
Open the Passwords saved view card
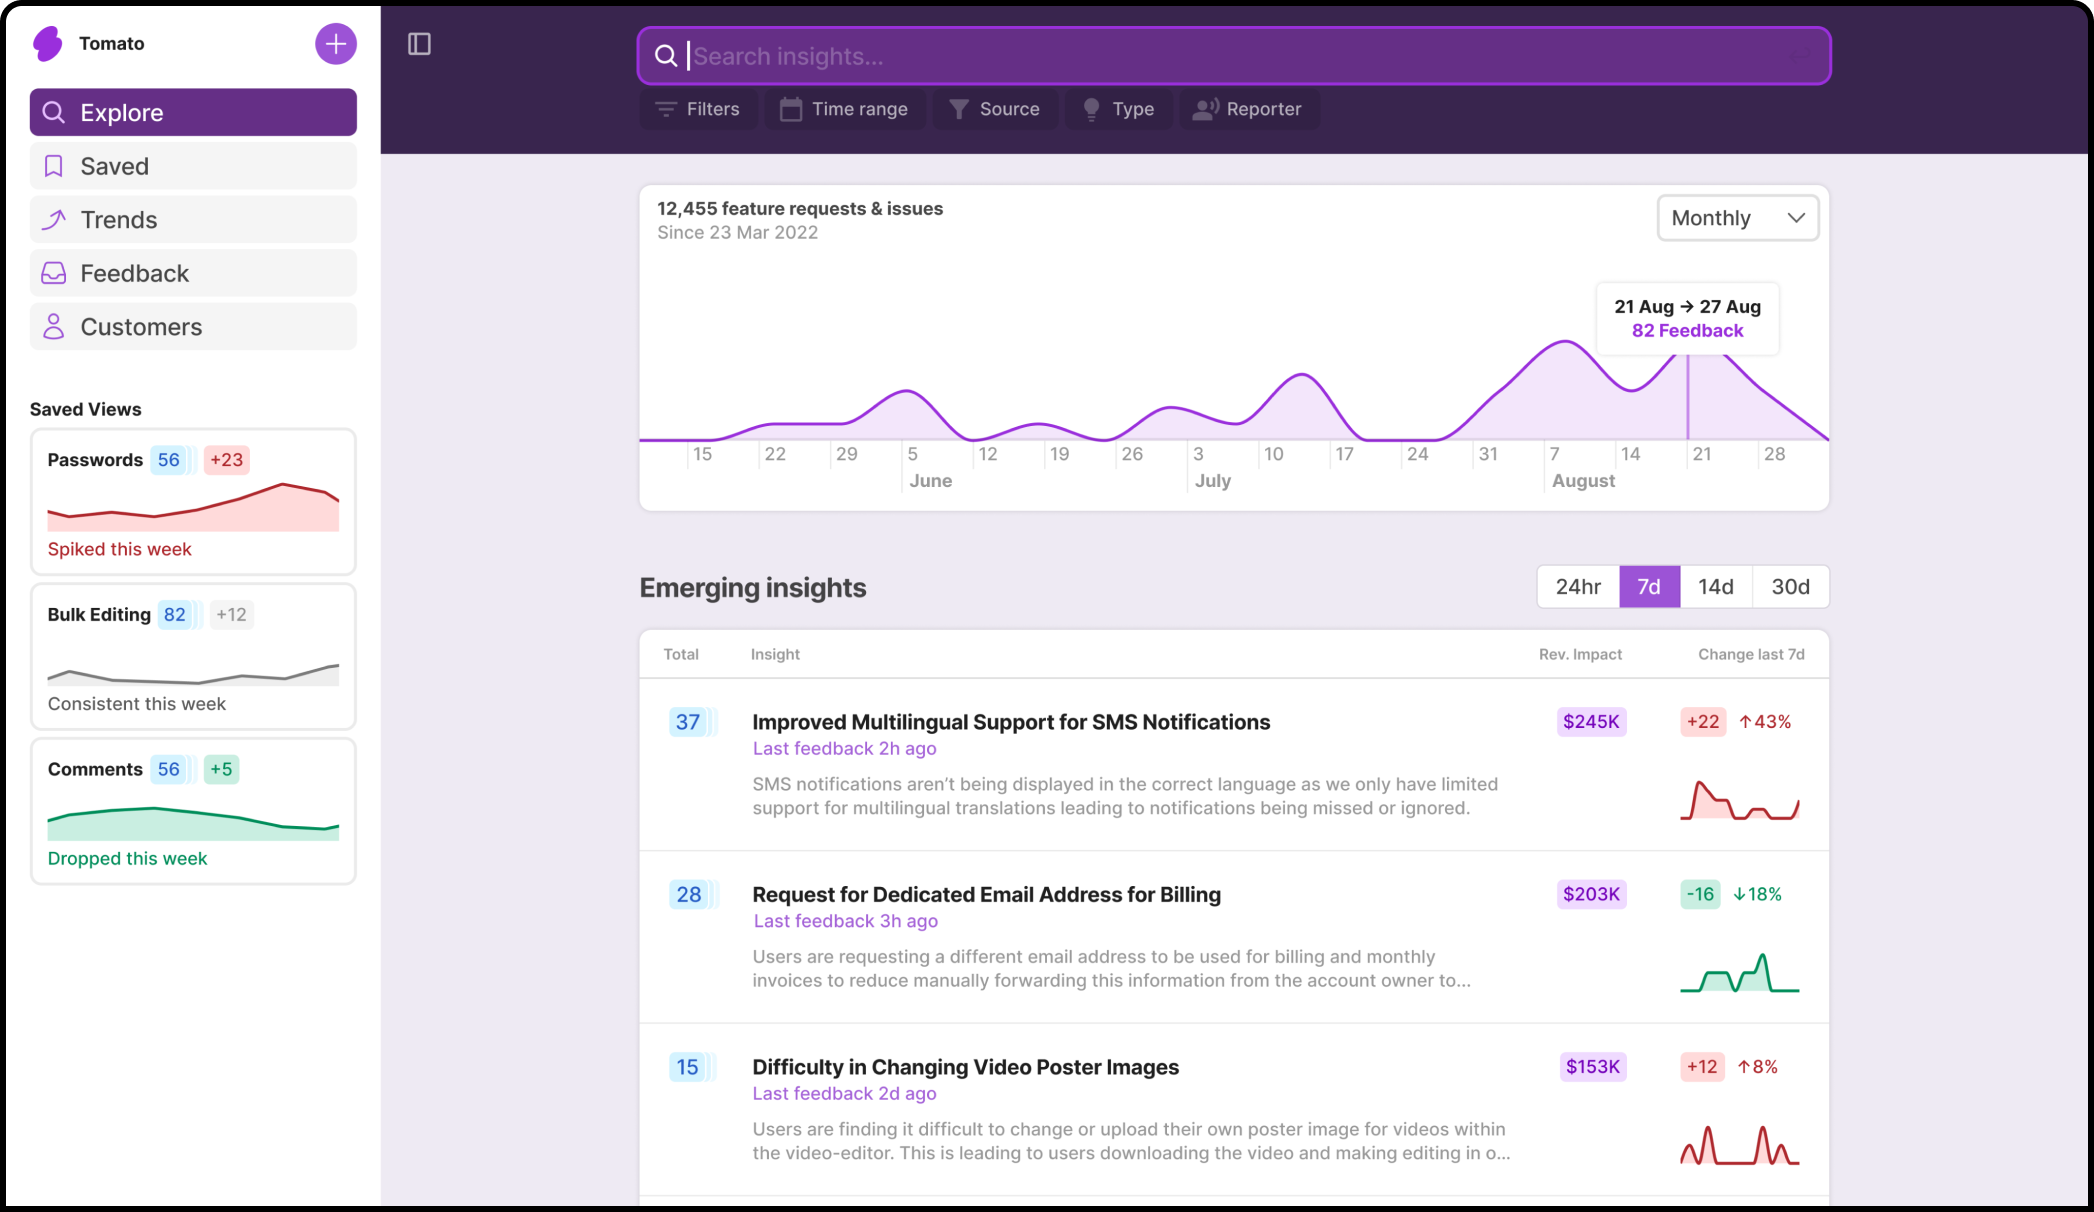(x=193, y=502)
